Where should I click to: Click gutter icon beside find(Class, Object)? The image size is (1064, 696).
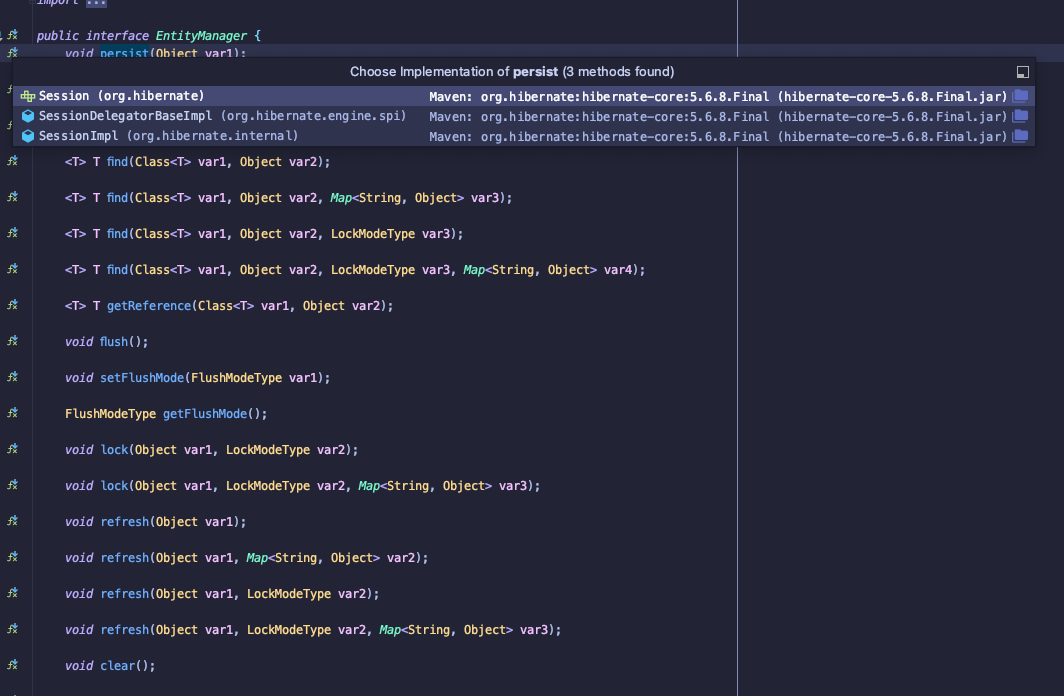click(12, 161)
